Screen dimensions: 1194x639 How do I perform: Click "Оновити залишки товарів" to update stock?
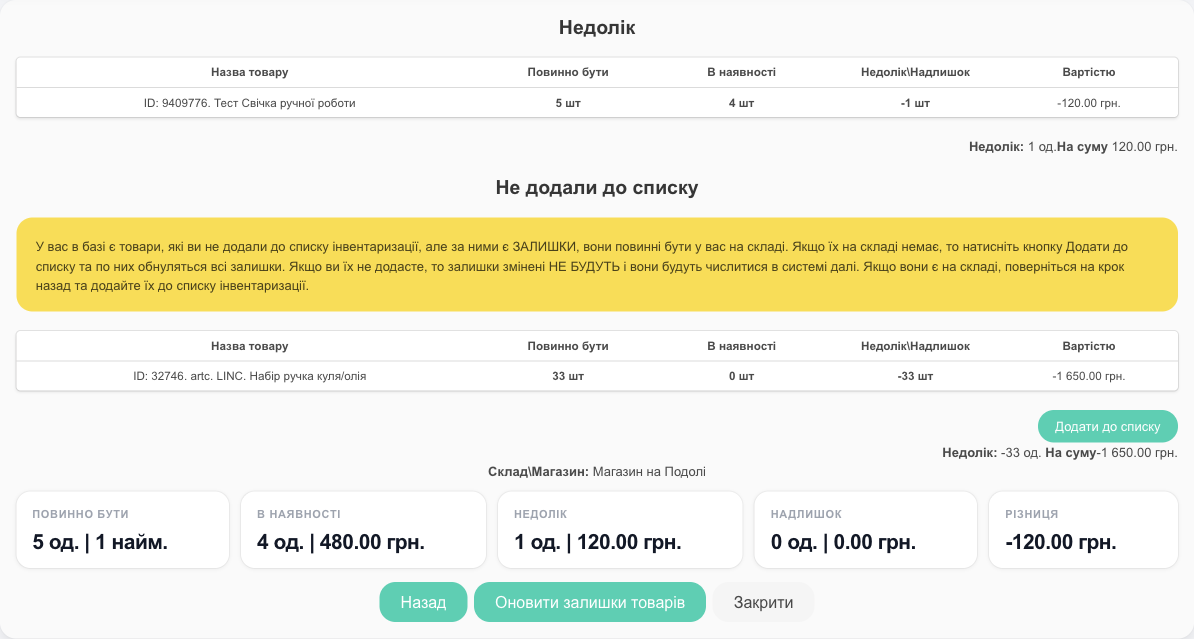590,602
